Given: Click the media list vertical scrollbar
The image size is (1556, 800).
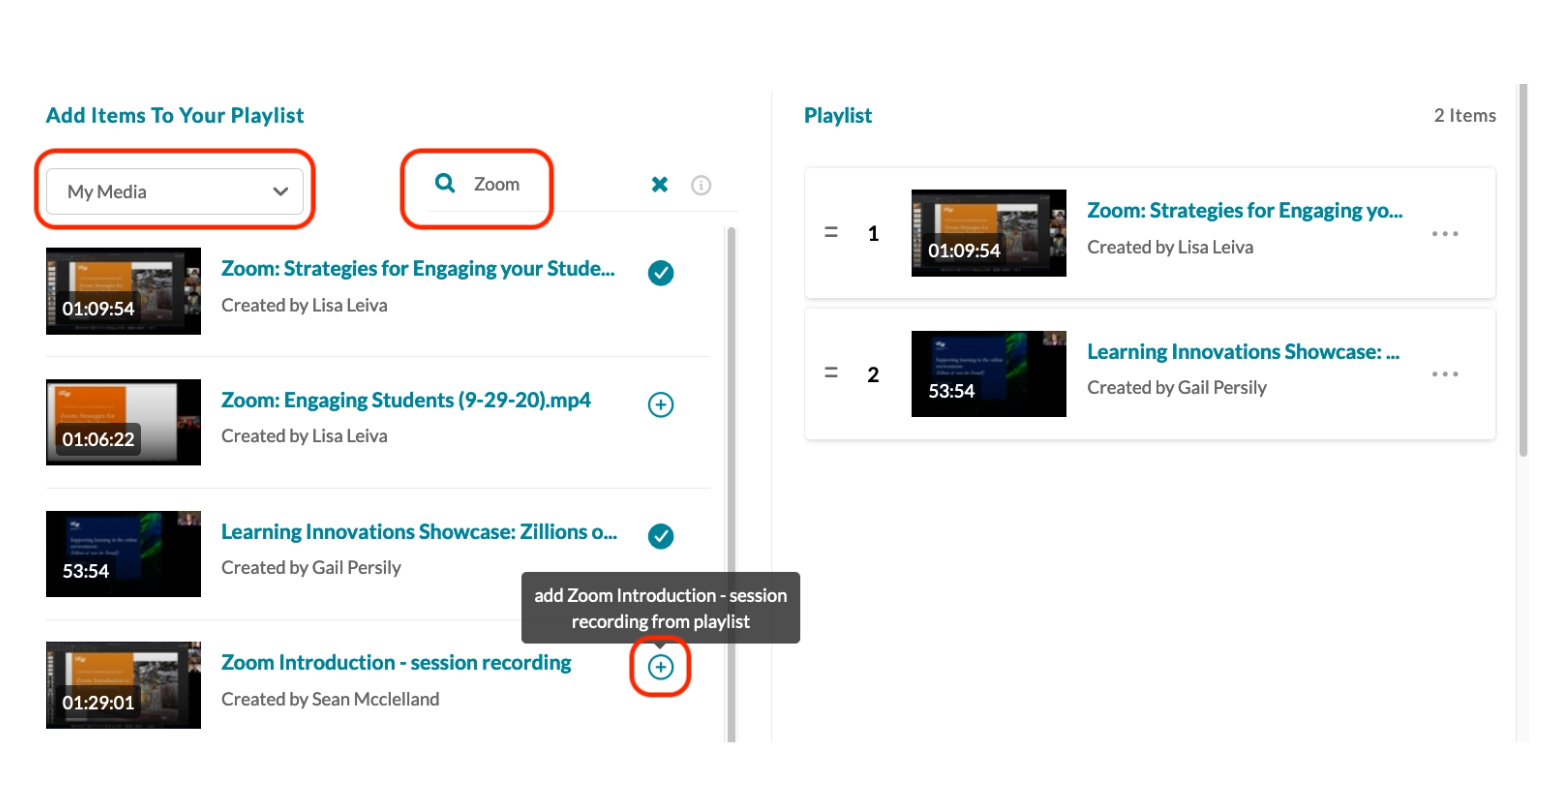Looking at the screenshot, I should [x=731, y=450].
